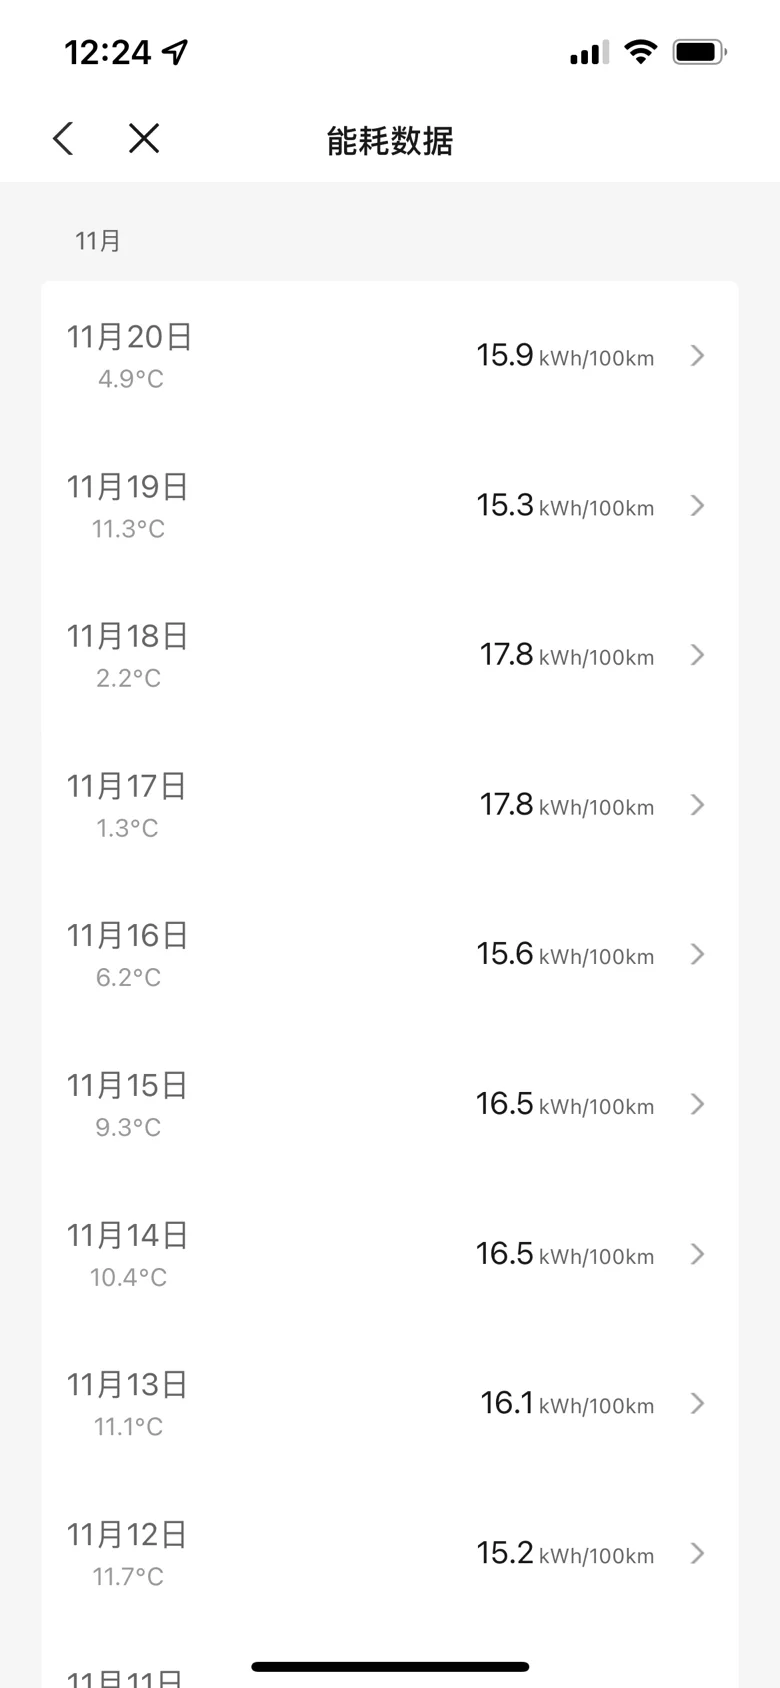Select the 11月14日 date label
Image resolution: width=780 pixels, height=1688 pixels.
(x=128, y=1236)
